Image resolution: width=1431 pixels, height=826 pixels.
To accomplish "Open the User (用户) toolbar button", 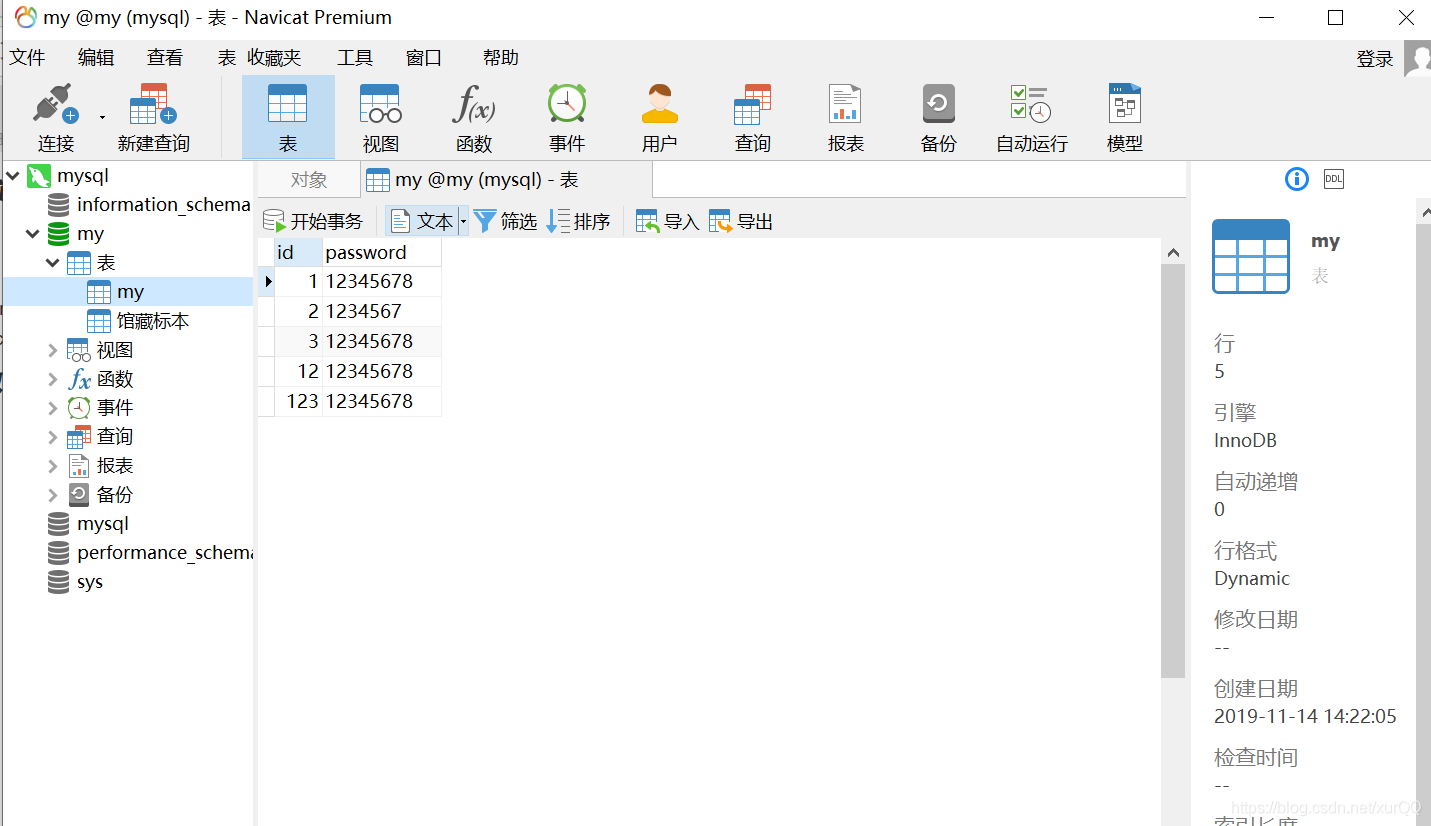I will click(x=660, y=118).
